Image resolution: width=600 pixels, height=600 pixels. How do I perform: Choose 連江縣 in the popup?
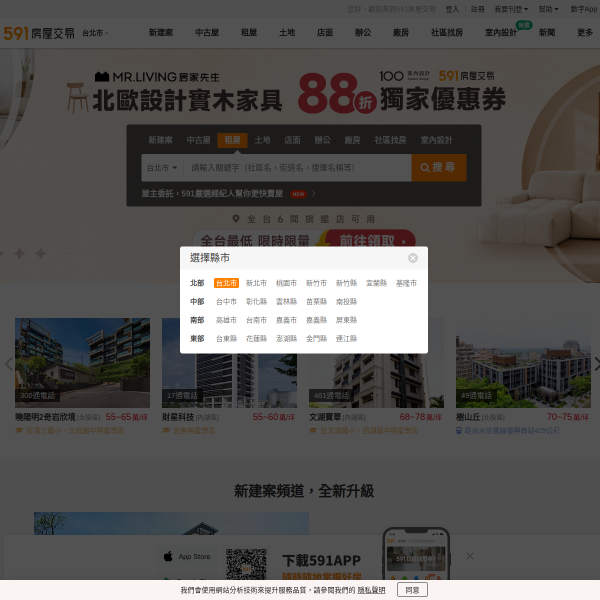346,339
